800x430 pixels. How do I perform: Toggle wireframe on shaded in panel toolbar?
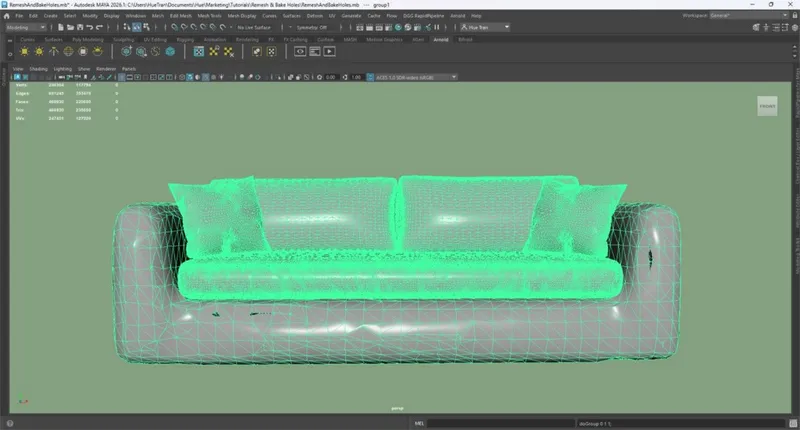(x=205, y=77)
